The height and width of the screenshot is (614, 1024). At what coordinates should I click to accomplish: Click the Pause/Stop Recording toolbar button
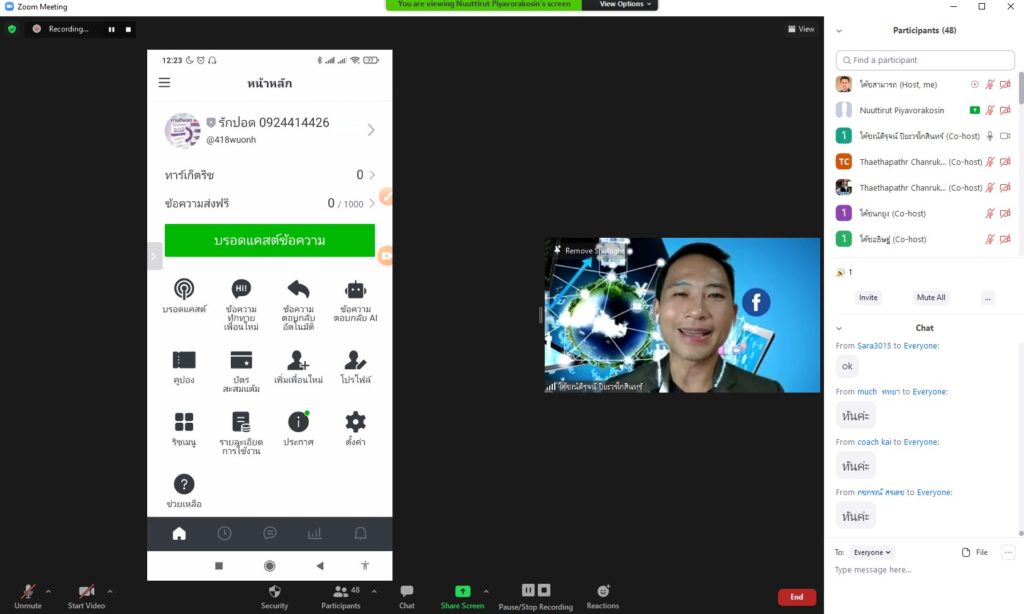(x=536, y=591)
